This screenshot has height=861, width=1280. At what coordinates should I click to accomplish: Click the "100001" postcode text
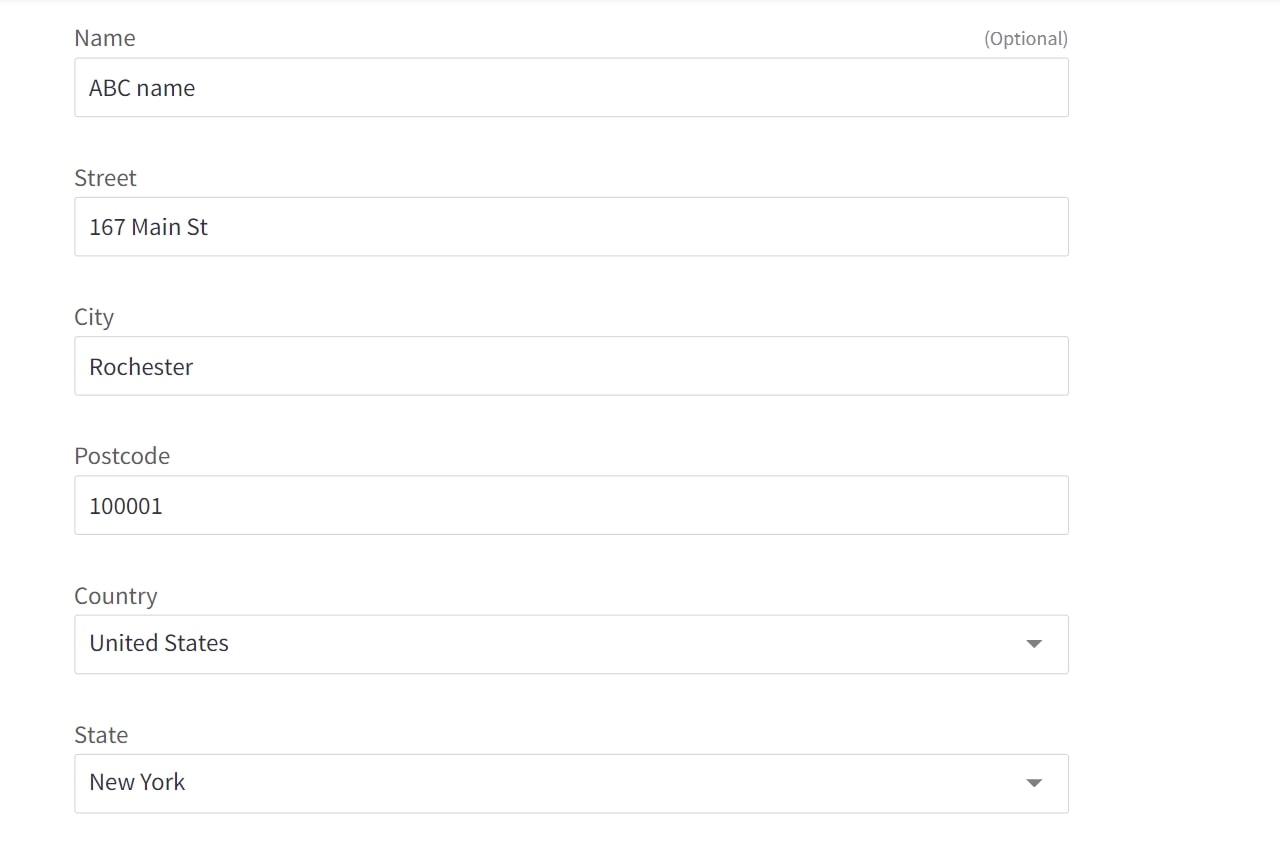126,506
